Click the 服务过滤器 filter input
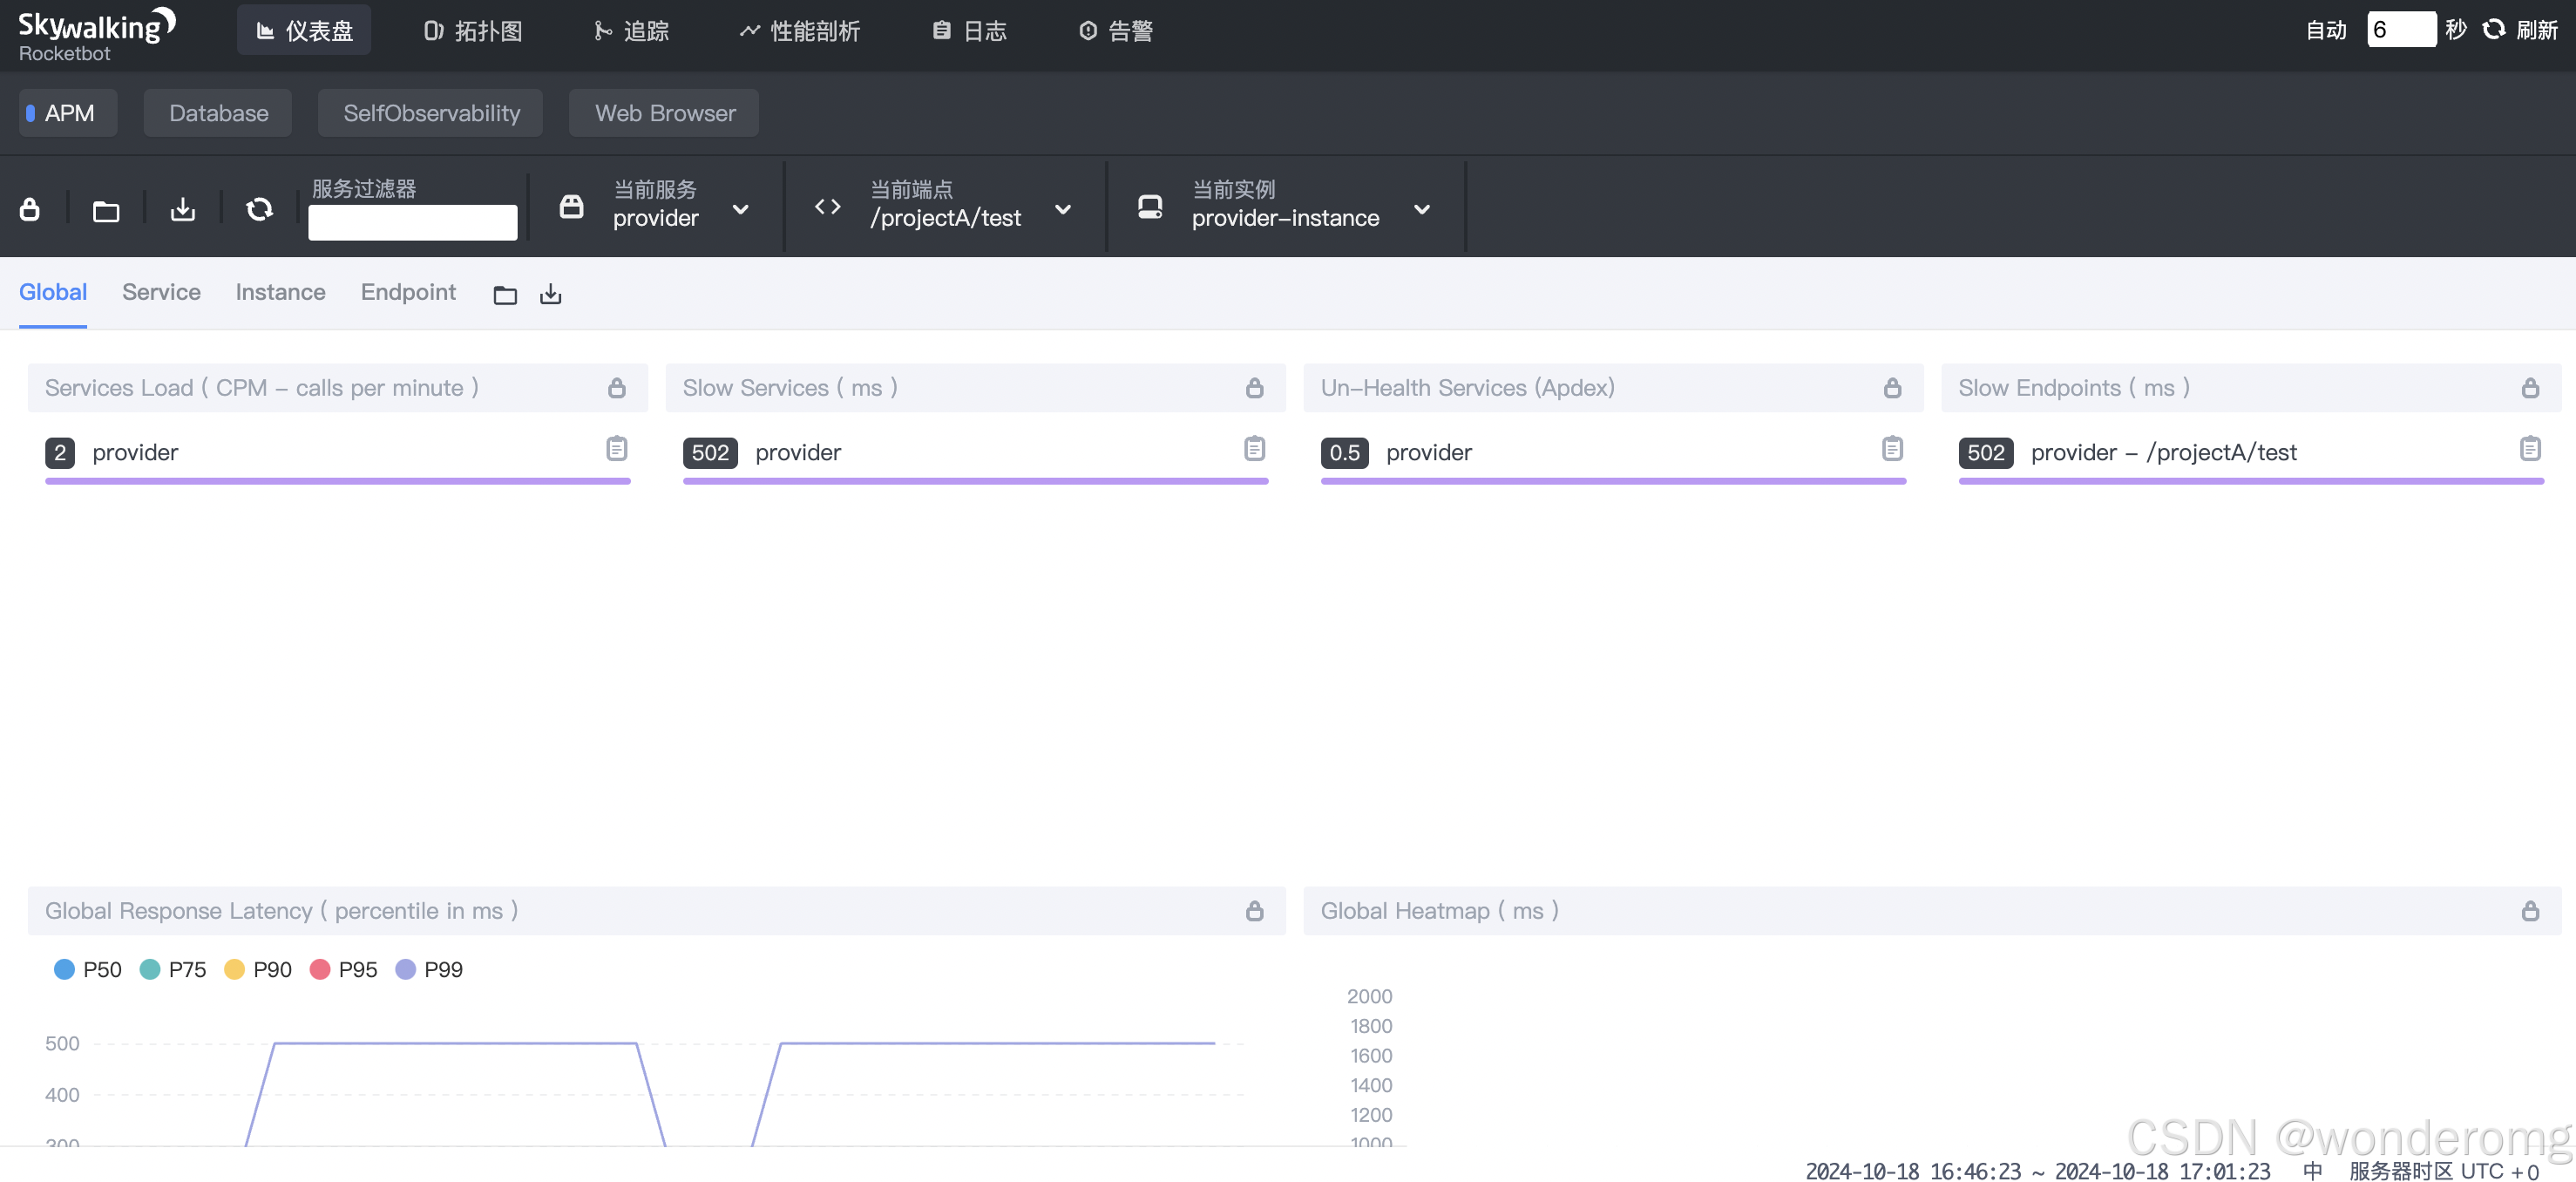2576x1182 pixels. (x=413, y=222)
